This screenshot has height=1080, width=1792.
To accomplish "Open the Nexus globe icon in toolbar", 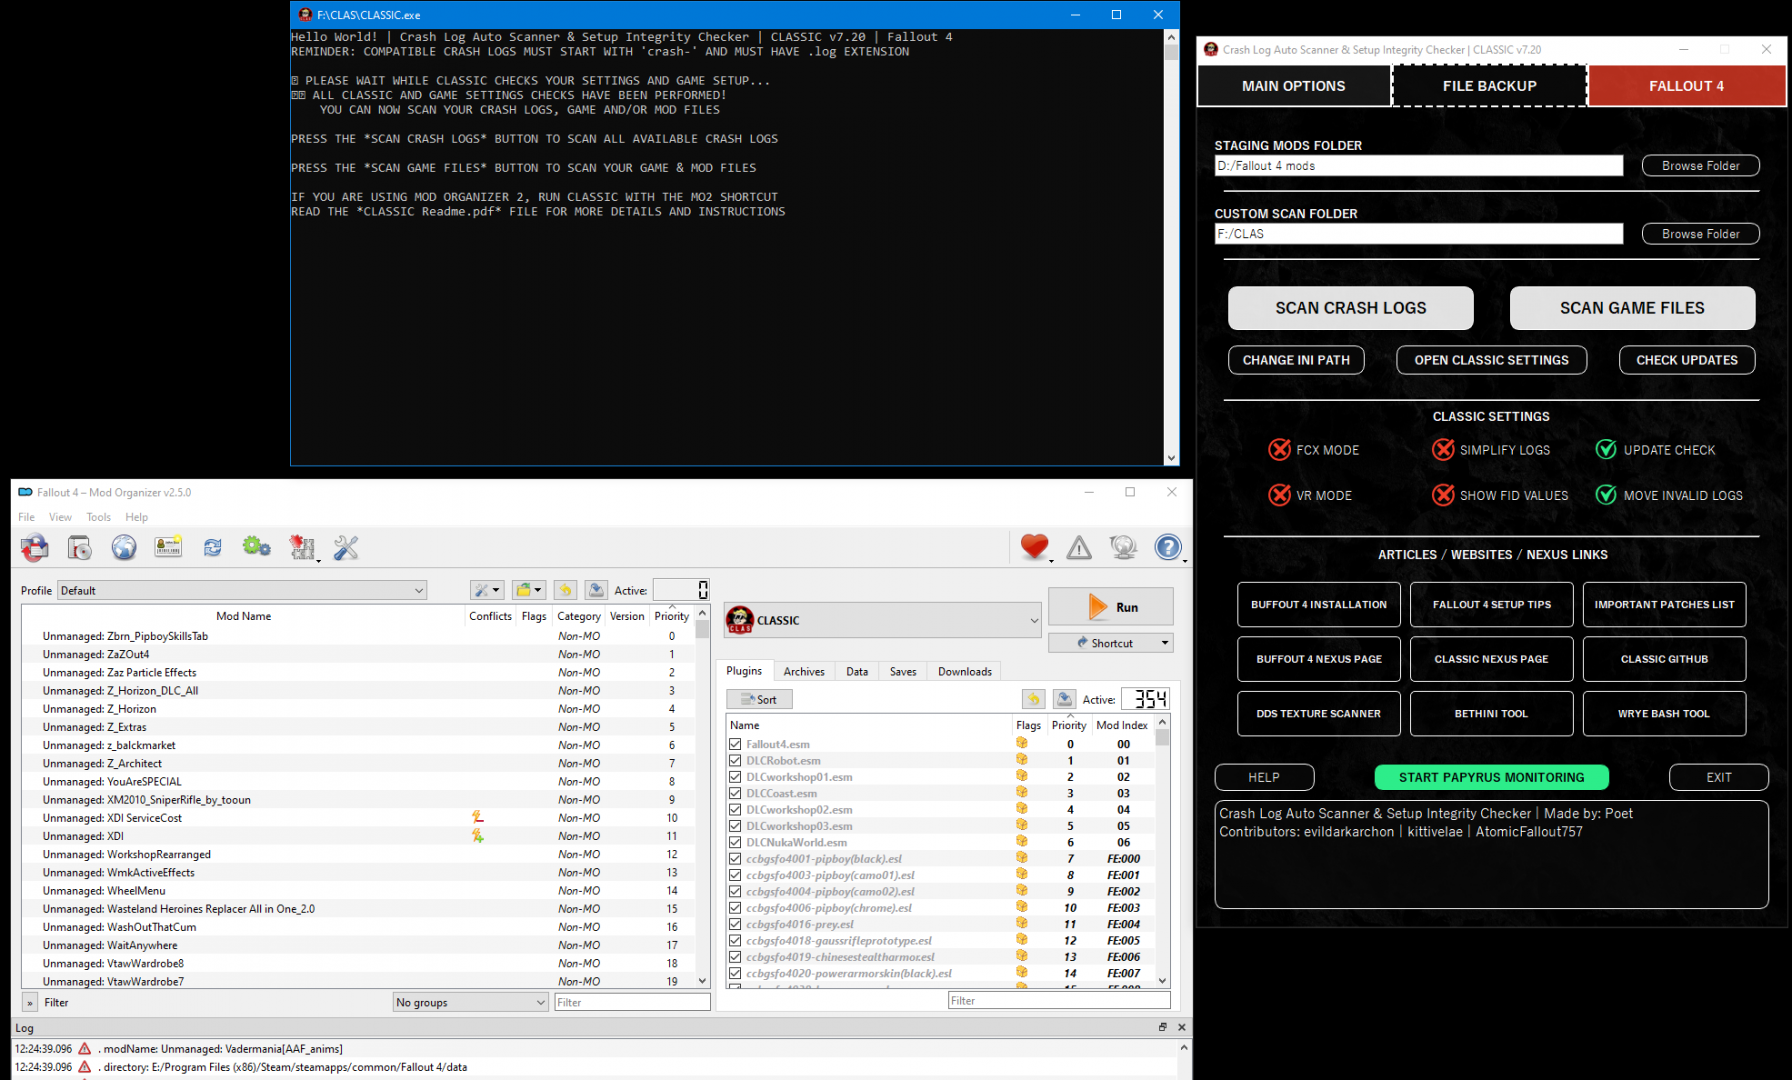I will (x=124, y=548).
